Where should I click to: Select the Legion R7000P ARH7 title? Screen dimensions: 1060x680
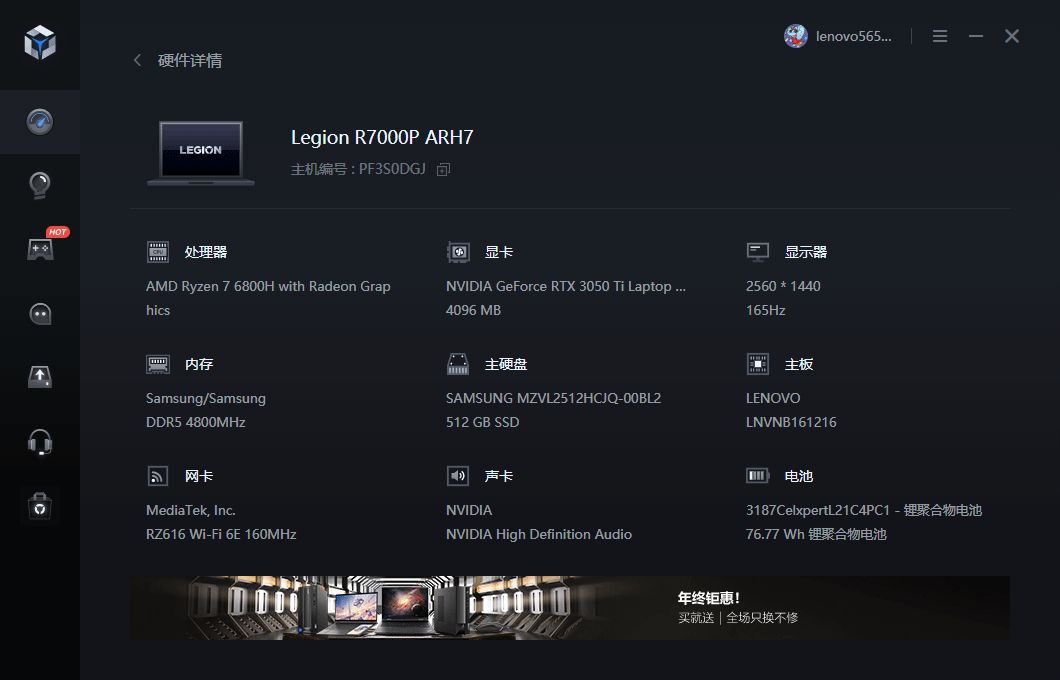(x=382, y=137)
